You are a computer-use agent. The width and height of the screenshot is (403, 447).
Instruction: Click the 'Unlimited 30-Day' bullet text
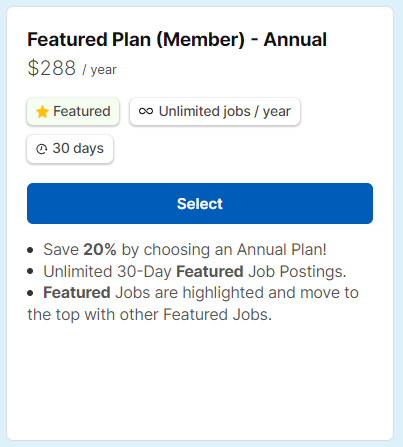(x=107, y=271)
